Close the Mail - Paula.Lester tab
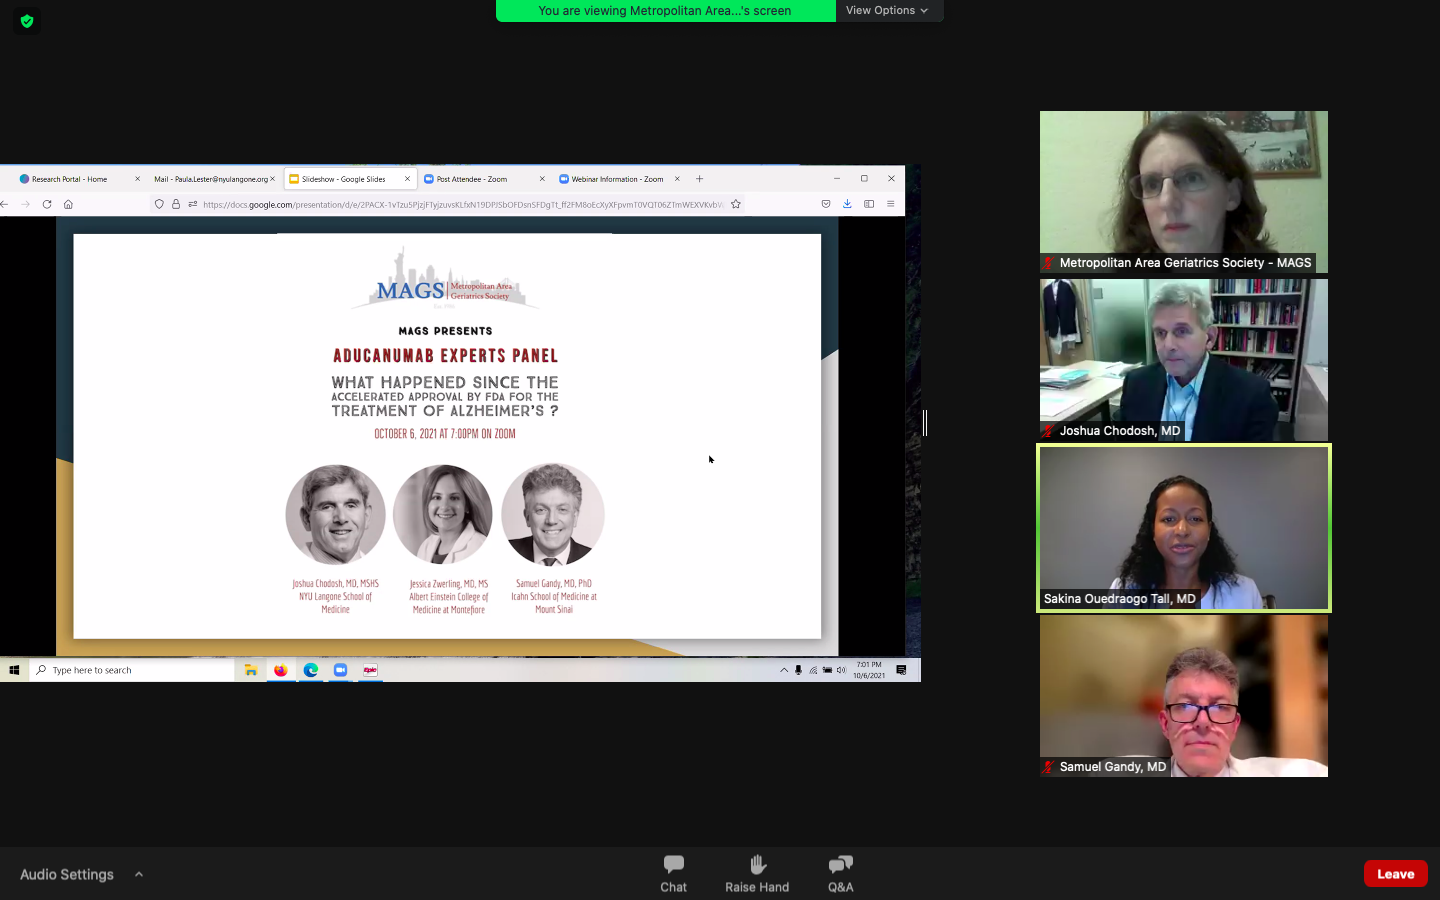 coord(272,179)
